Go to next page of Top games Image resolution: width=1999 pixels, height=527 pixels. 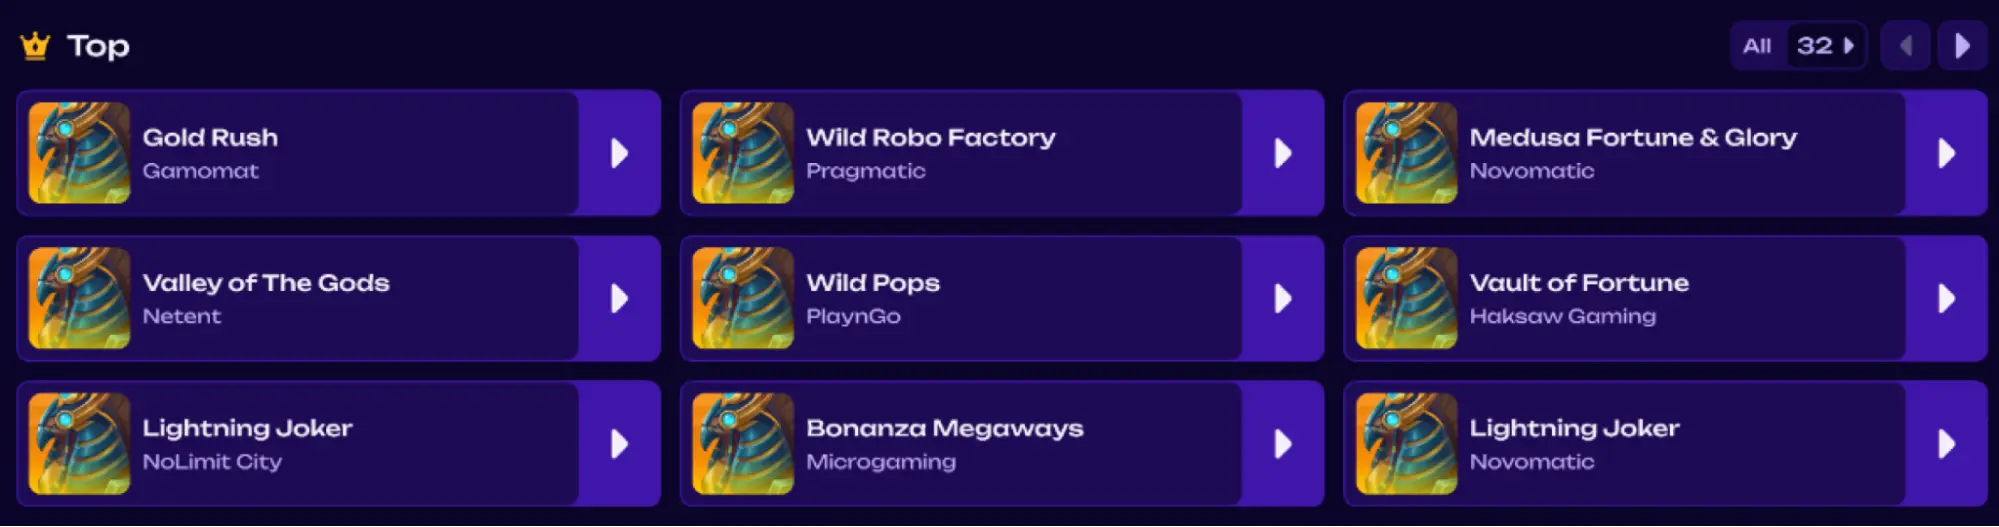coord(1962,46)
